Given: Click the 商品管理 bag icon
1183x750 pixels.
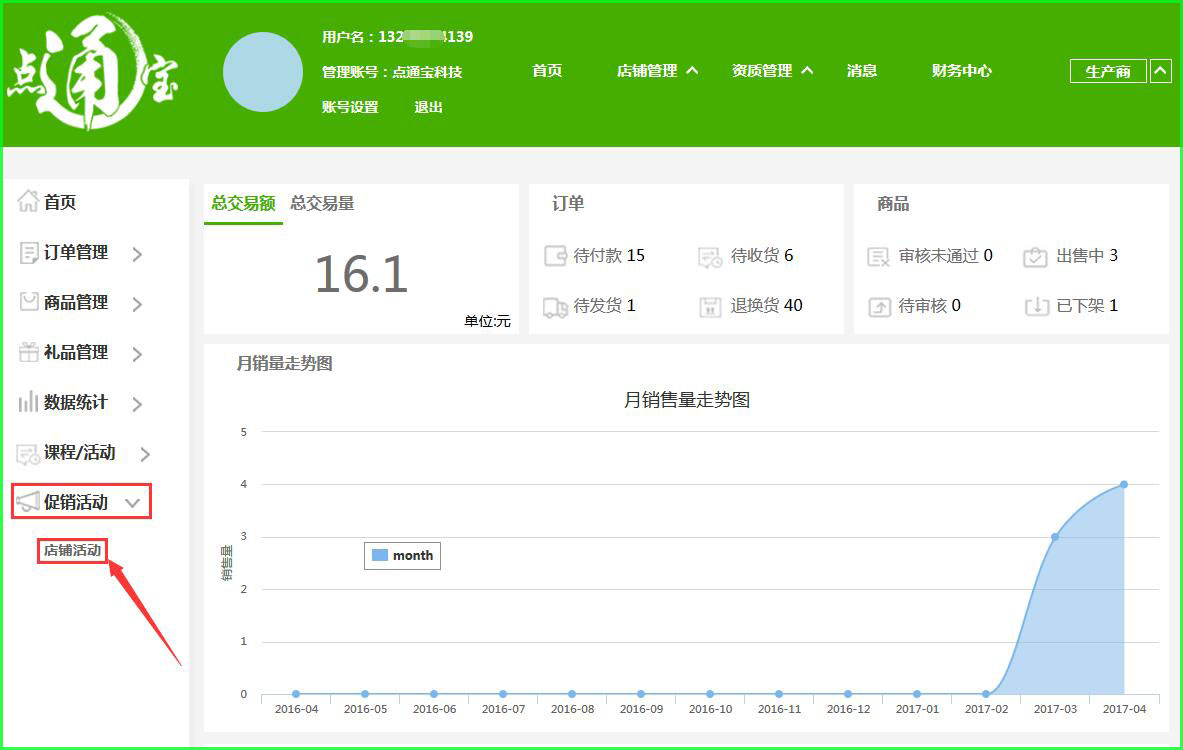Looking at the screenshot, I should 29,302.
